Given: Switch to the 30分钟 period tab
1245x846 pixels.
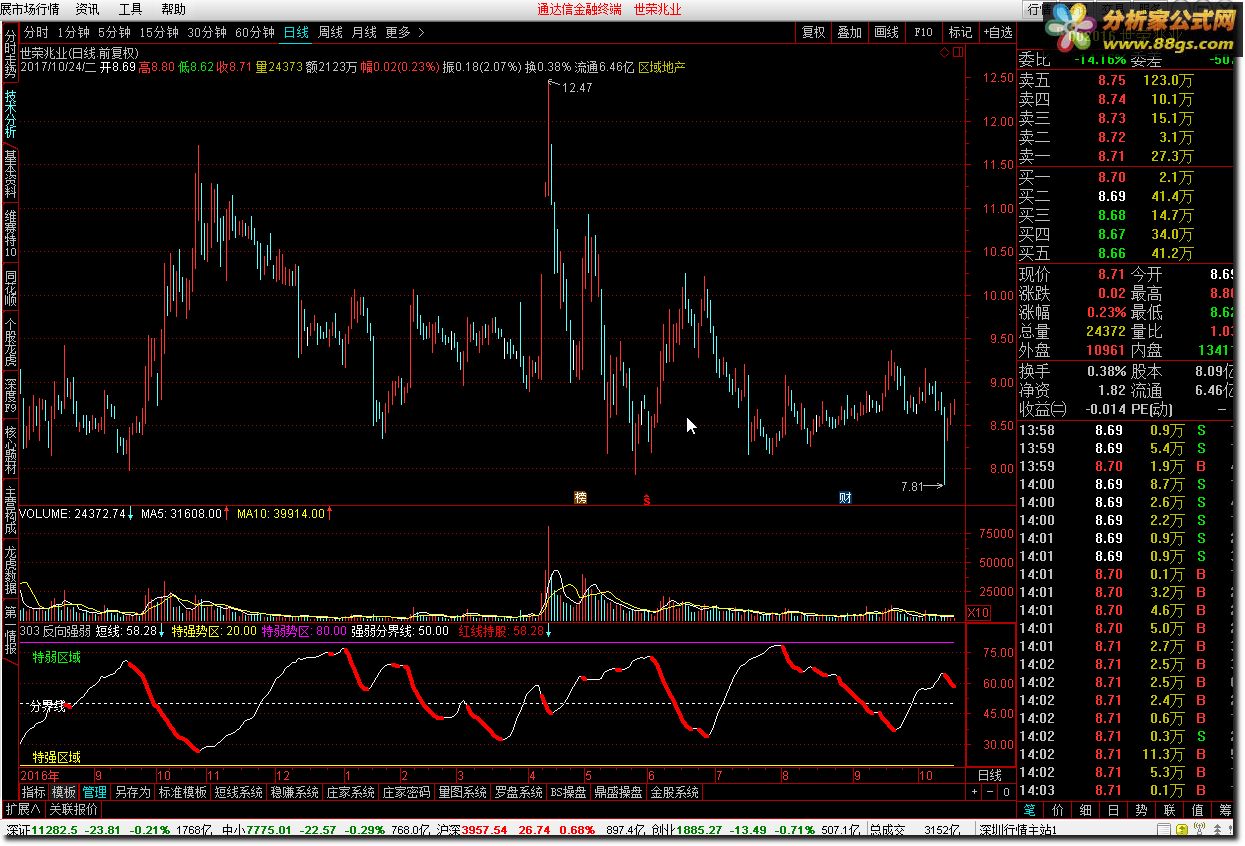Looking at the screenshot, I should [206, 32].
